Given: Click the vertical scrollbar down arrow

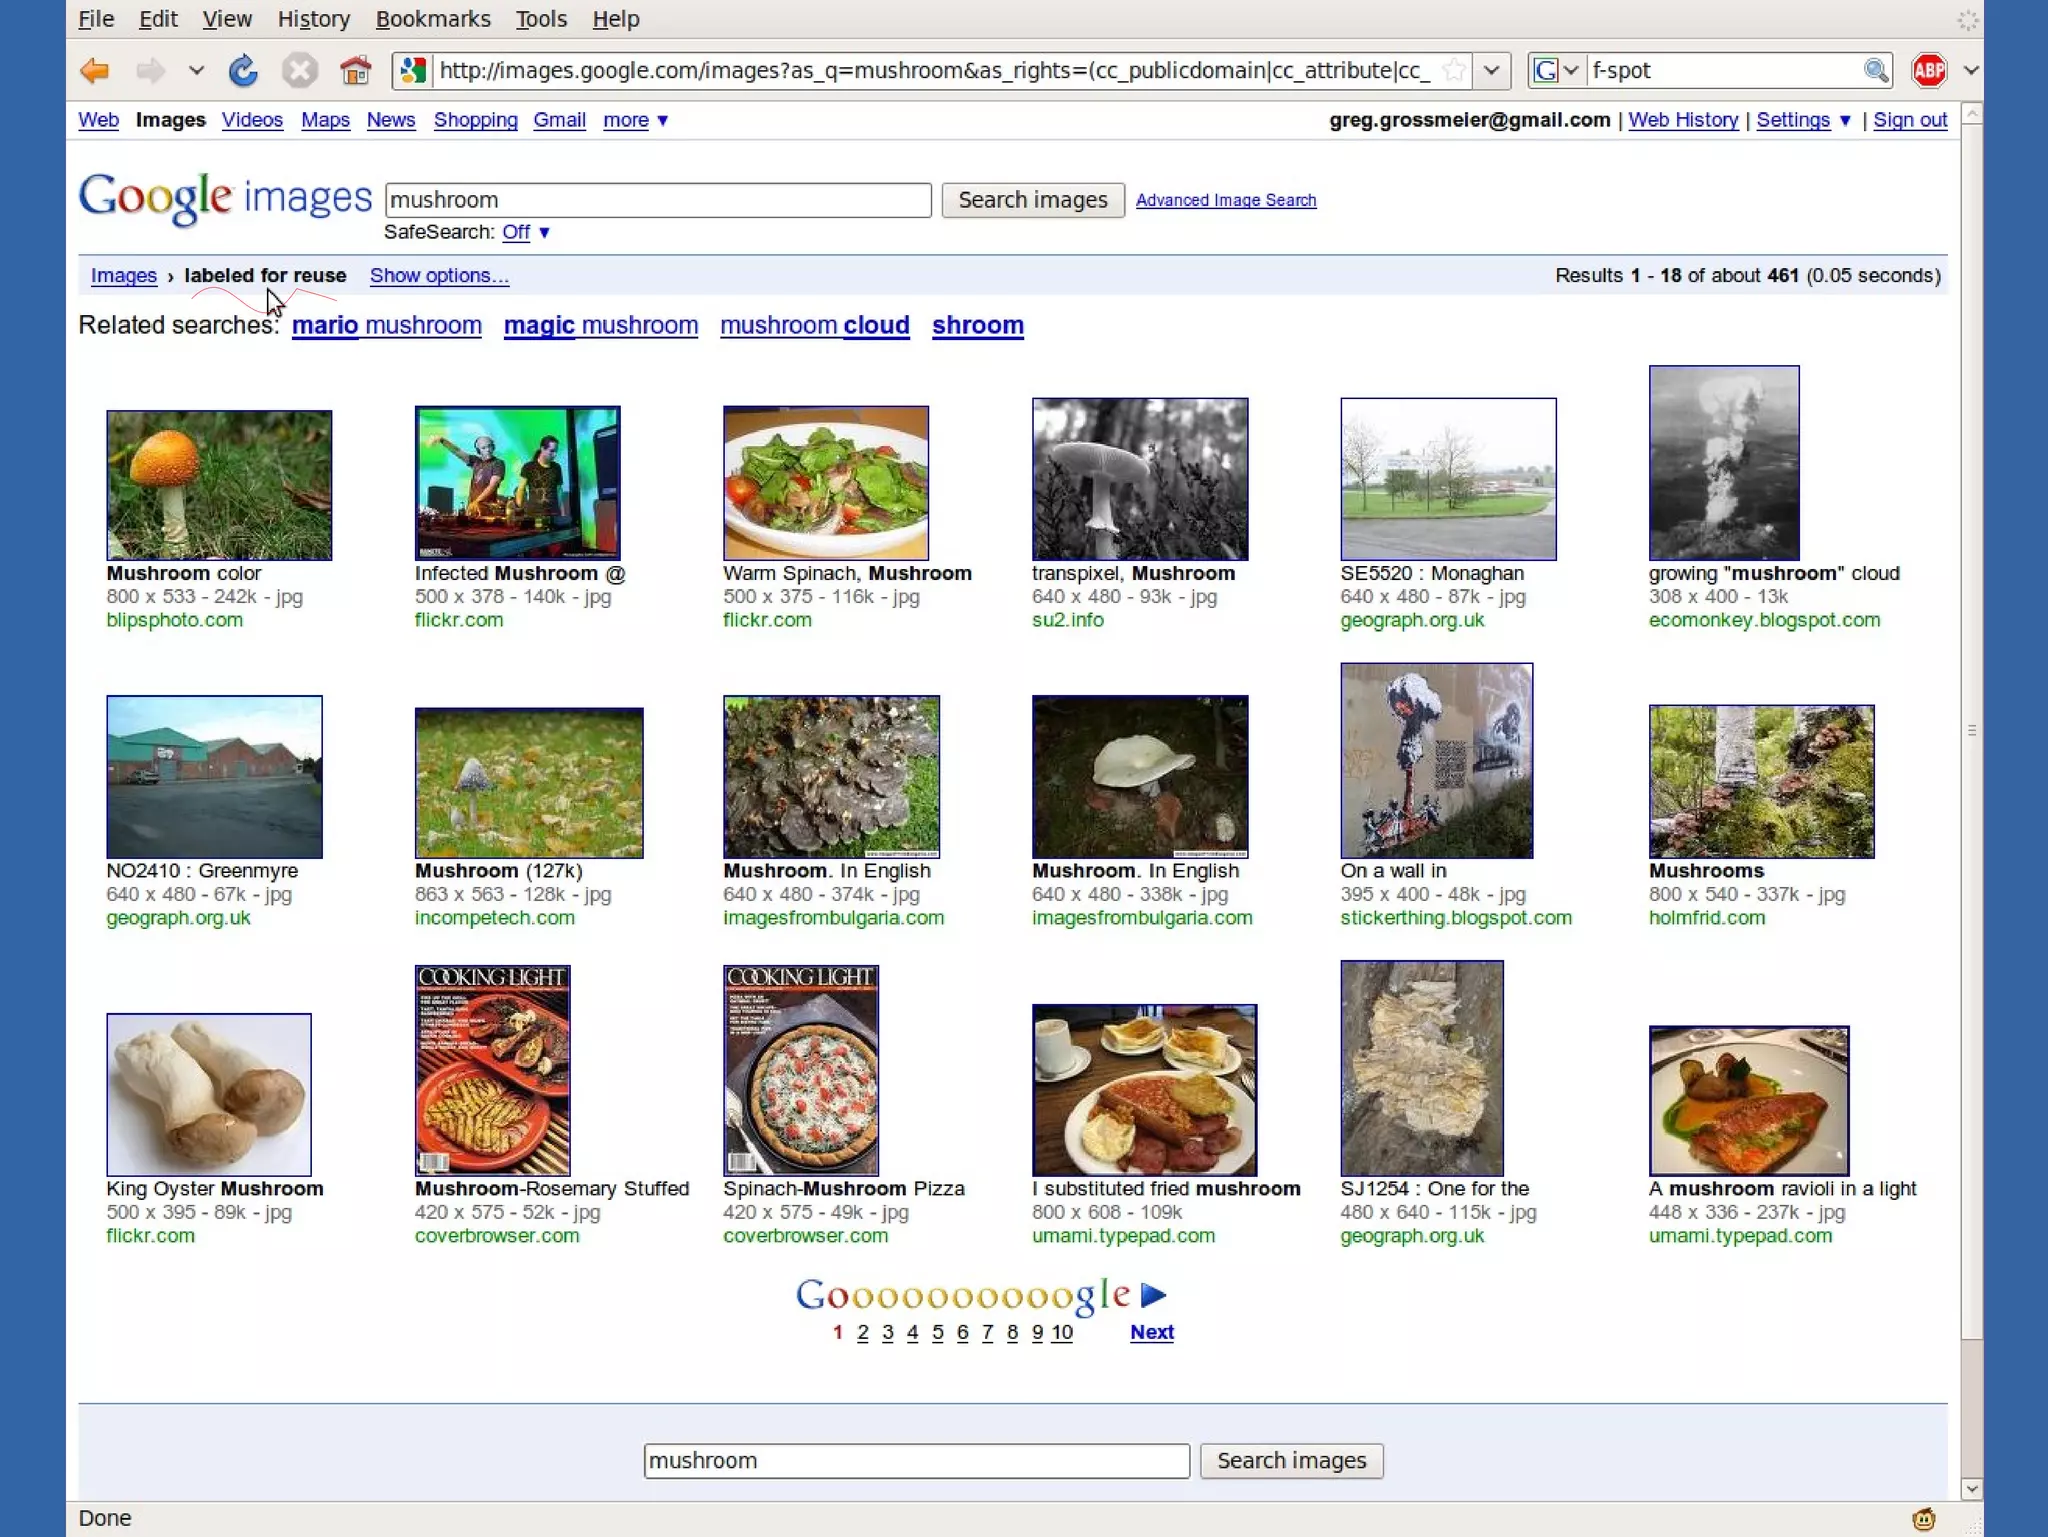Looking at the screenshot, I should click(1971, 1489).
